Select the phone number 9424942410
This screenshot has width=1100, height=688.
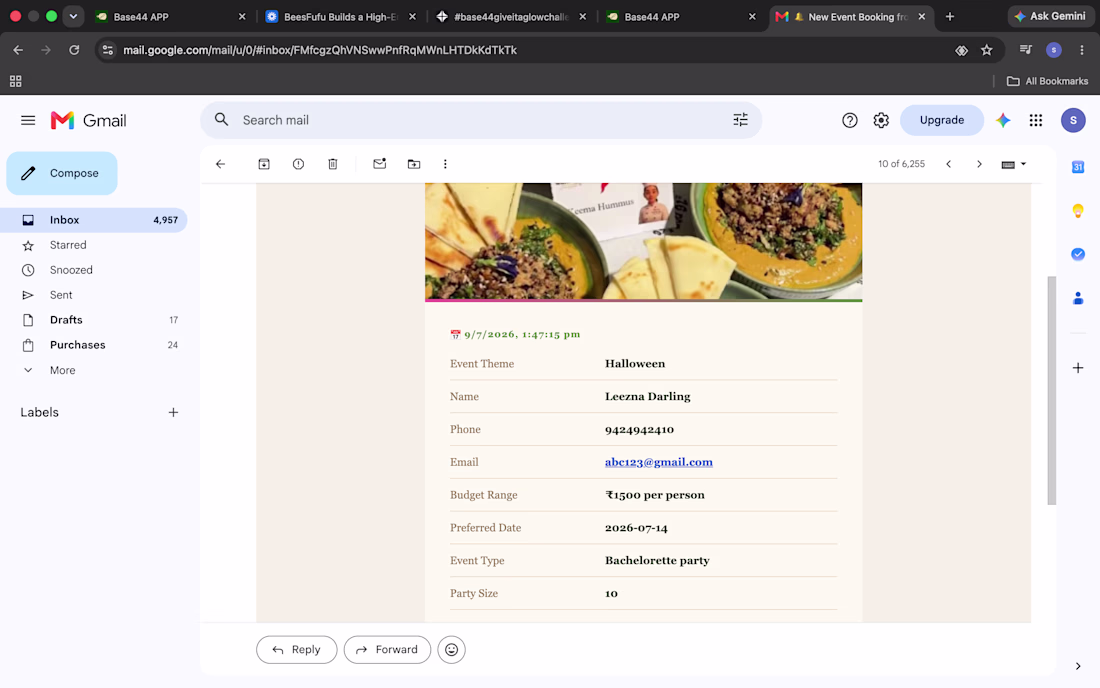click(x=639, y=429)
